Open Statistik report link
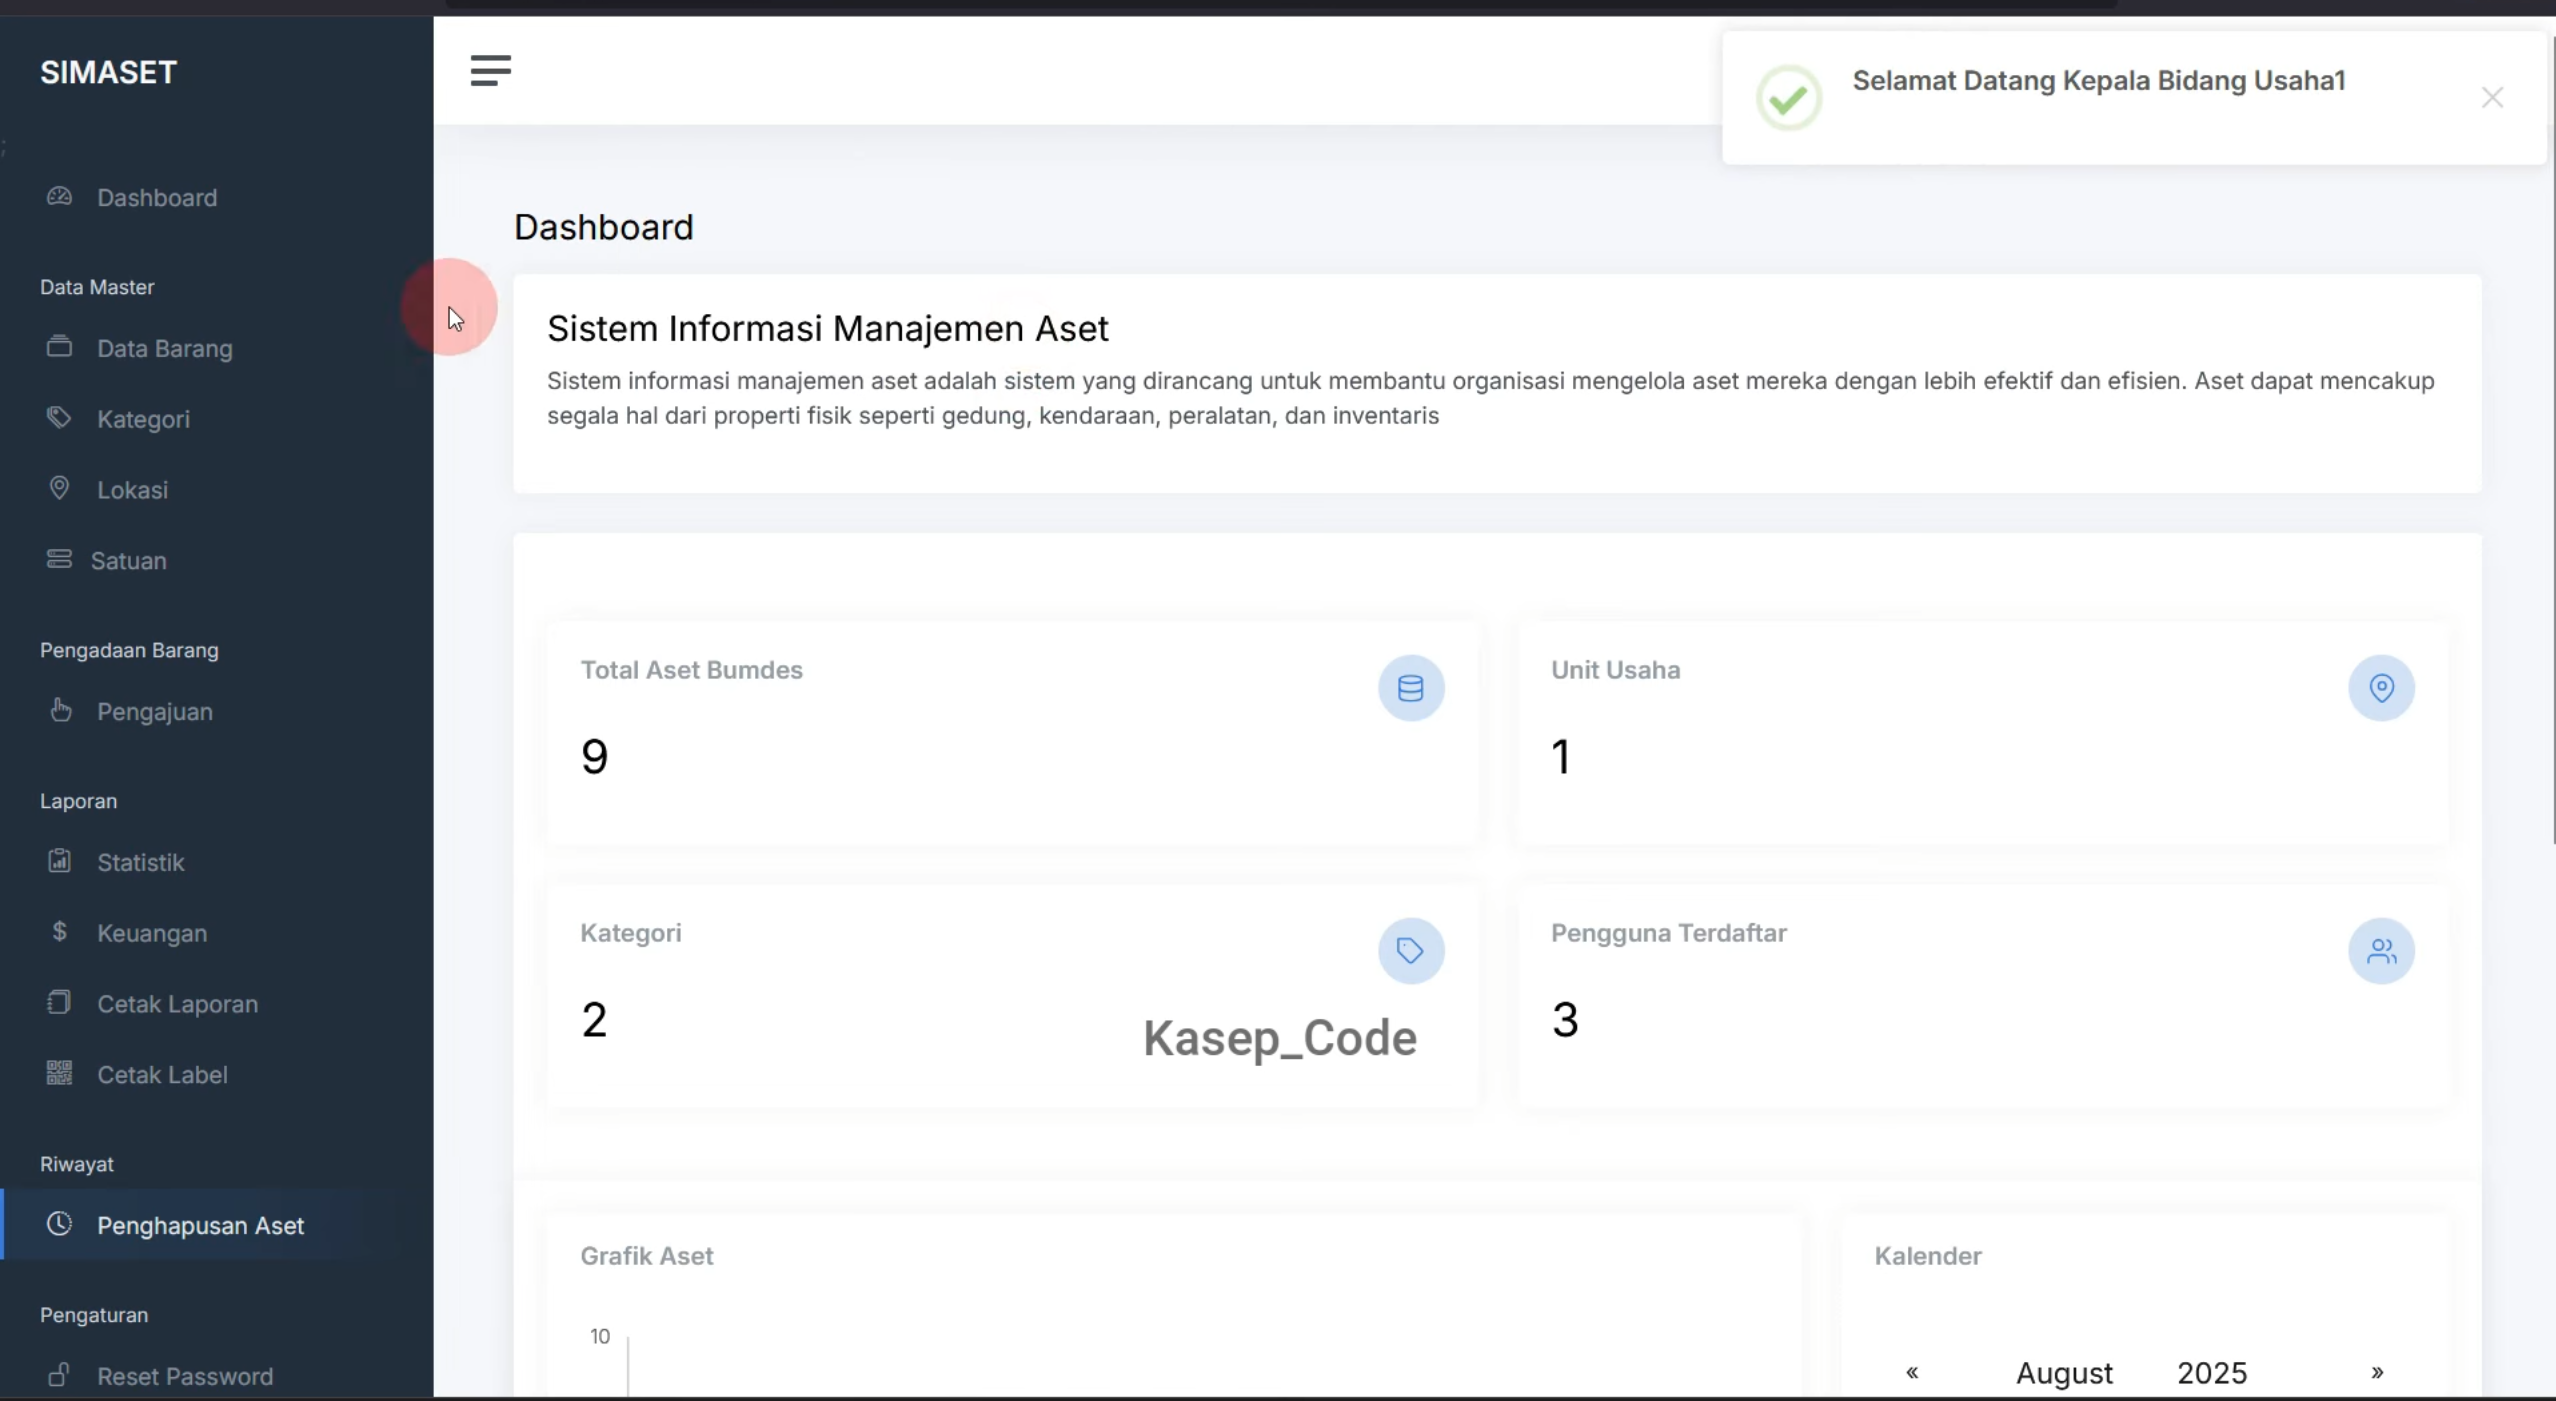 point(141,863)
